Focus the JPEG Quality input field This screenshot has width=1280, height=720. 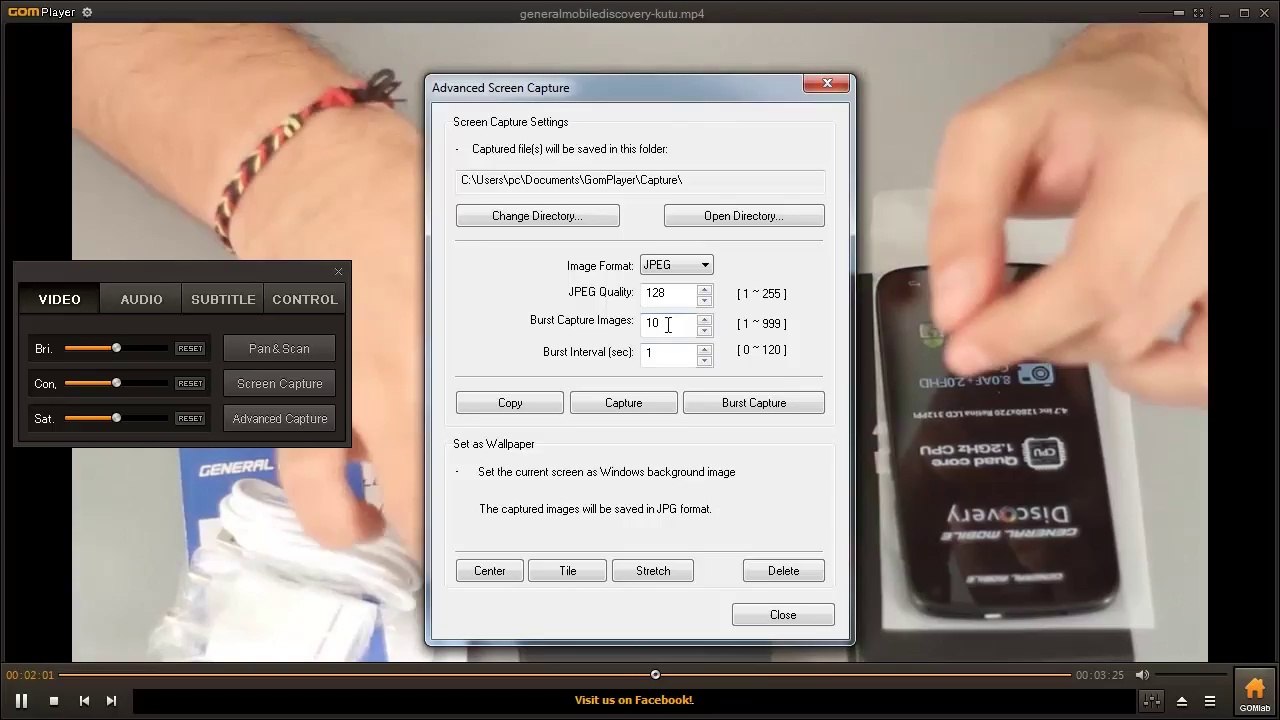click(669, 293)
